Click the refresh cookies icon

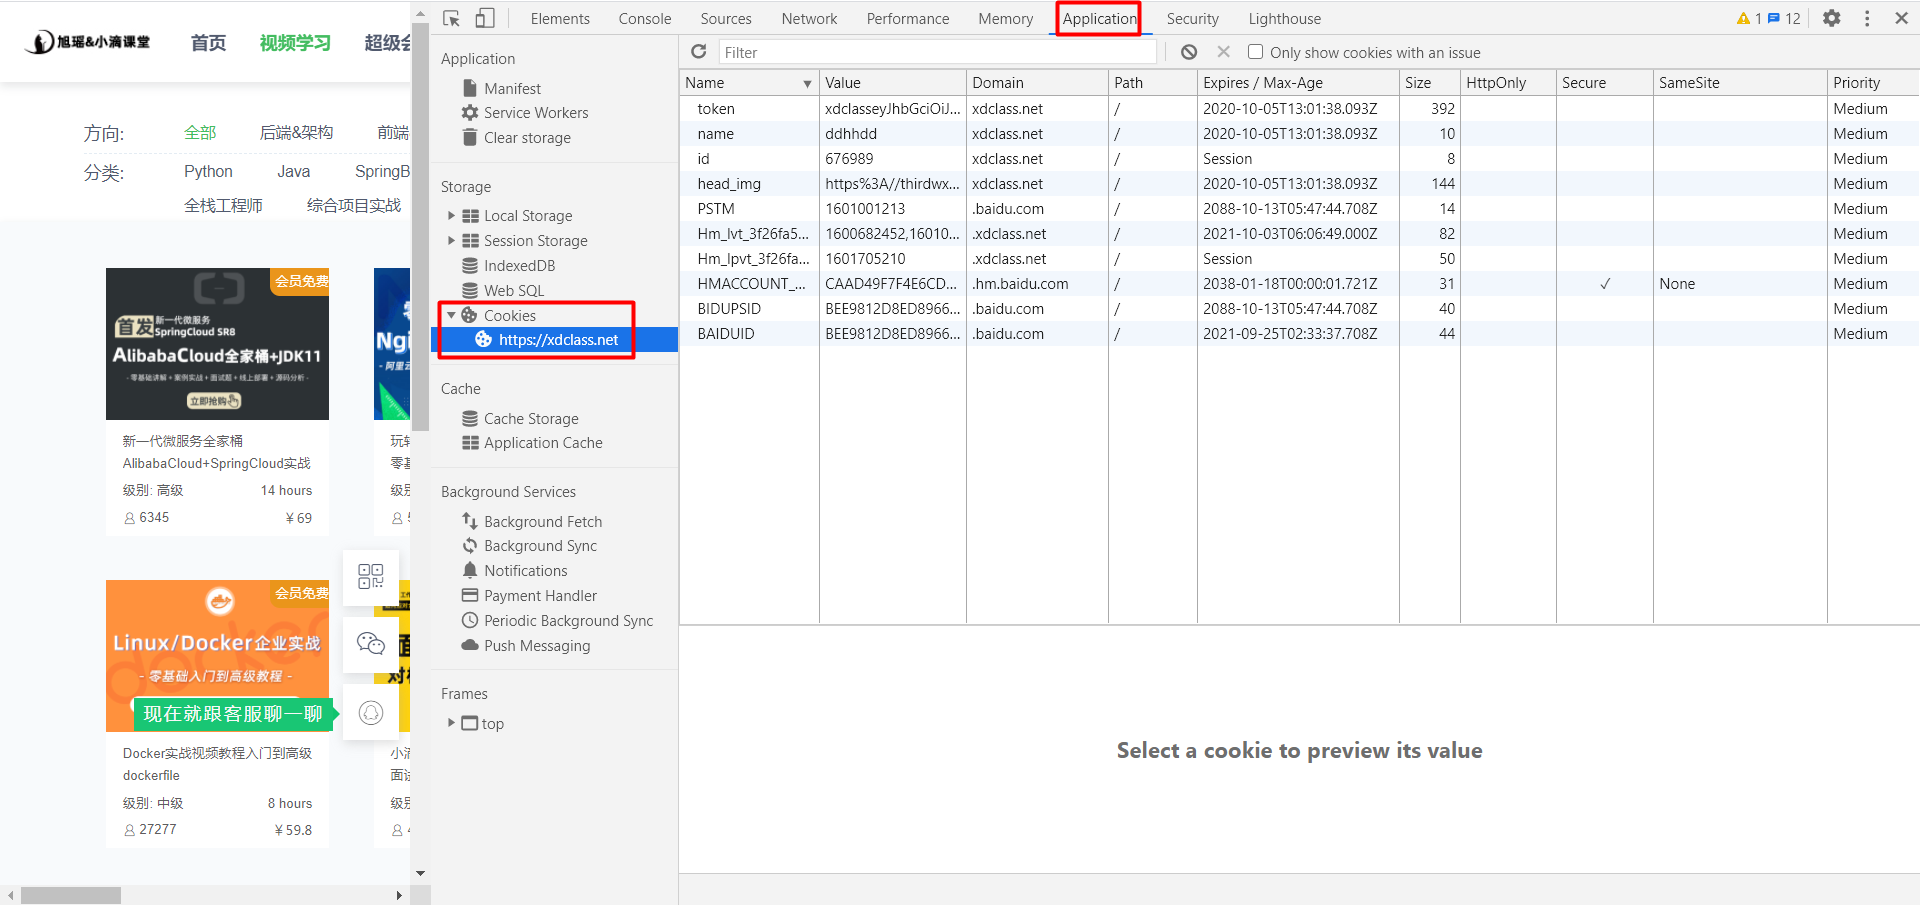(x=699, y=51)
